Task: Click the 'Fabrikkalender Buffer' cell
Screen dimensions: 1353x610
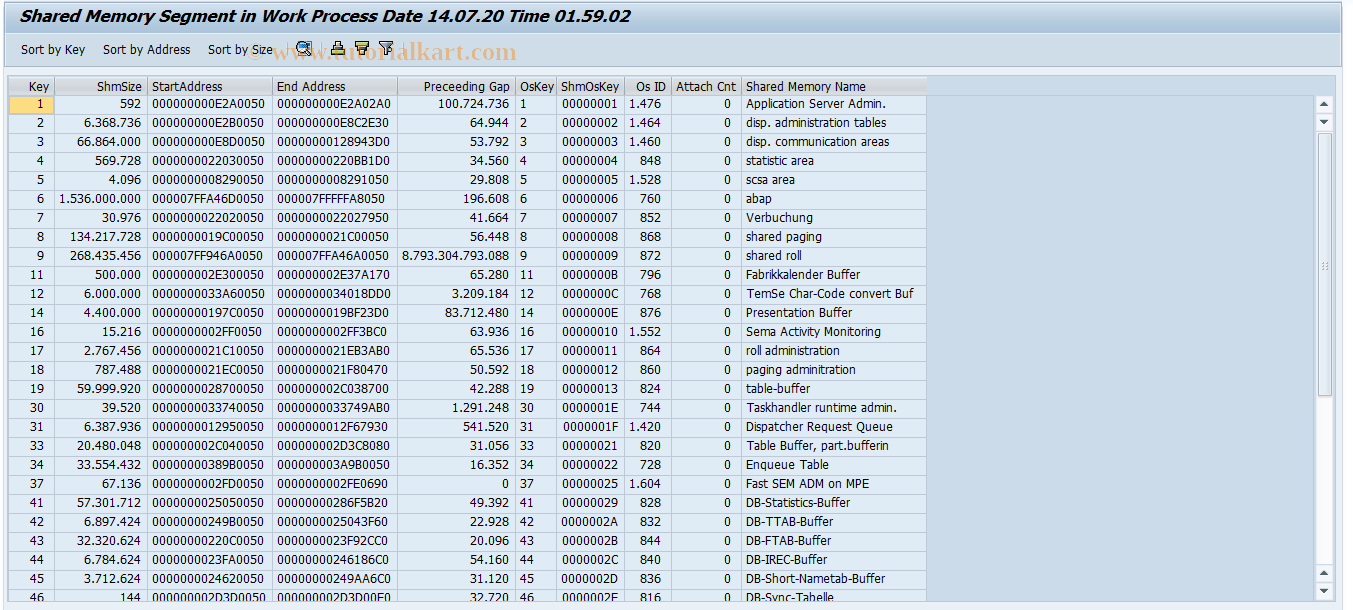Action: coord(834,275)
